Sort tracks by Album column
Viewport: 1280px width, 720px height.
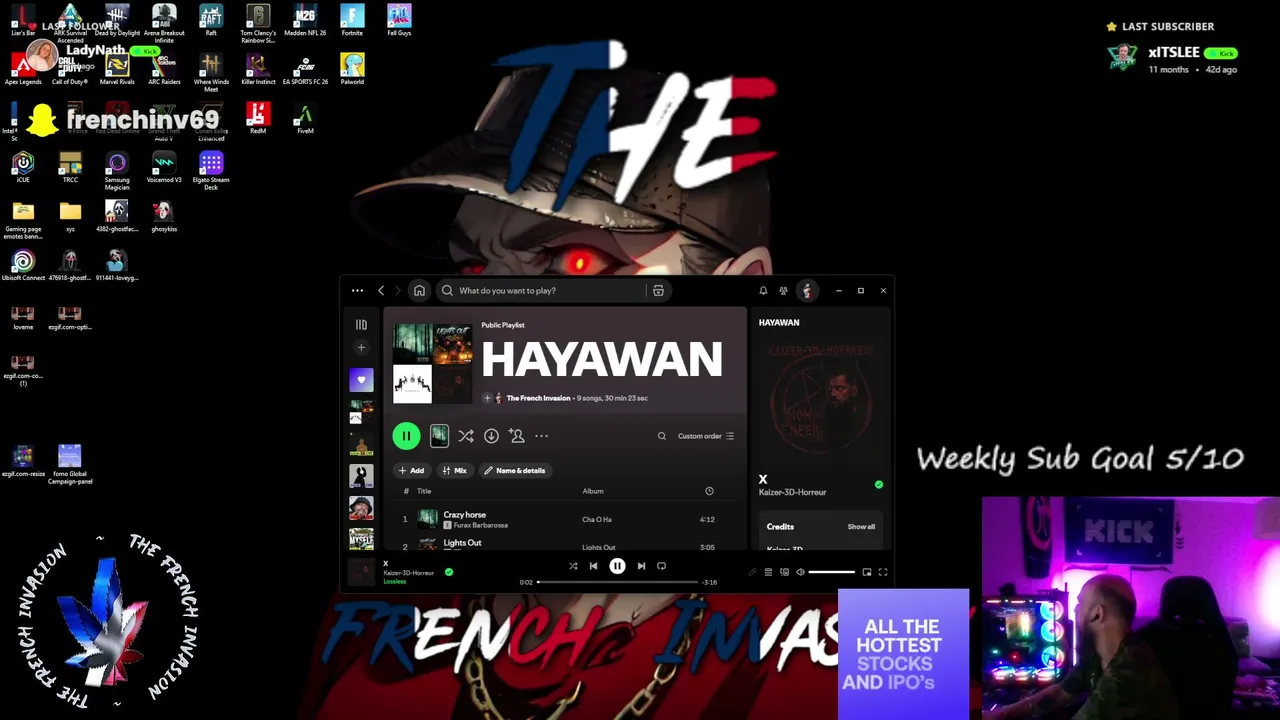tap(593, 491)
